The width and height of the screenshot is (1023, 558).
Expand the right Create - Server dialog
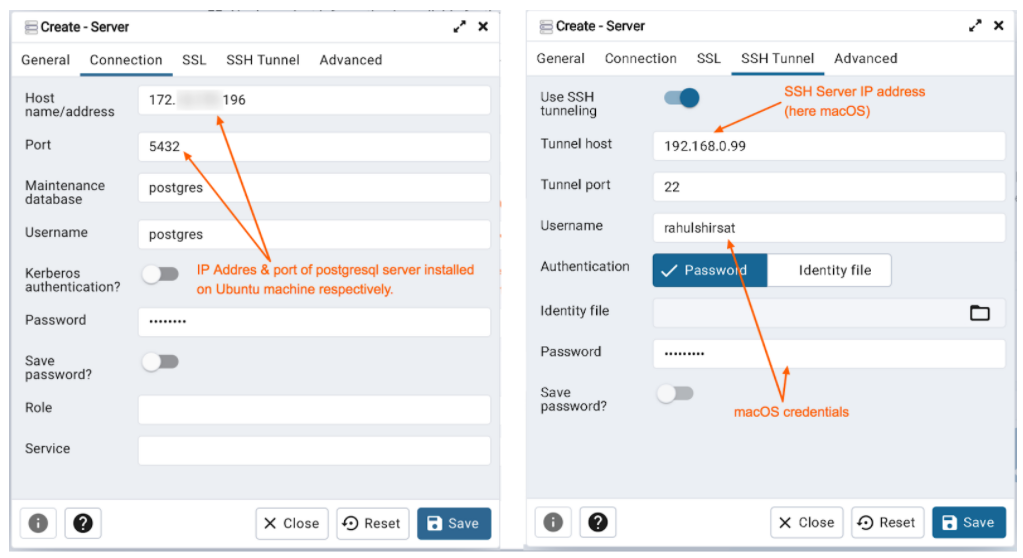(x=975, y=26)
